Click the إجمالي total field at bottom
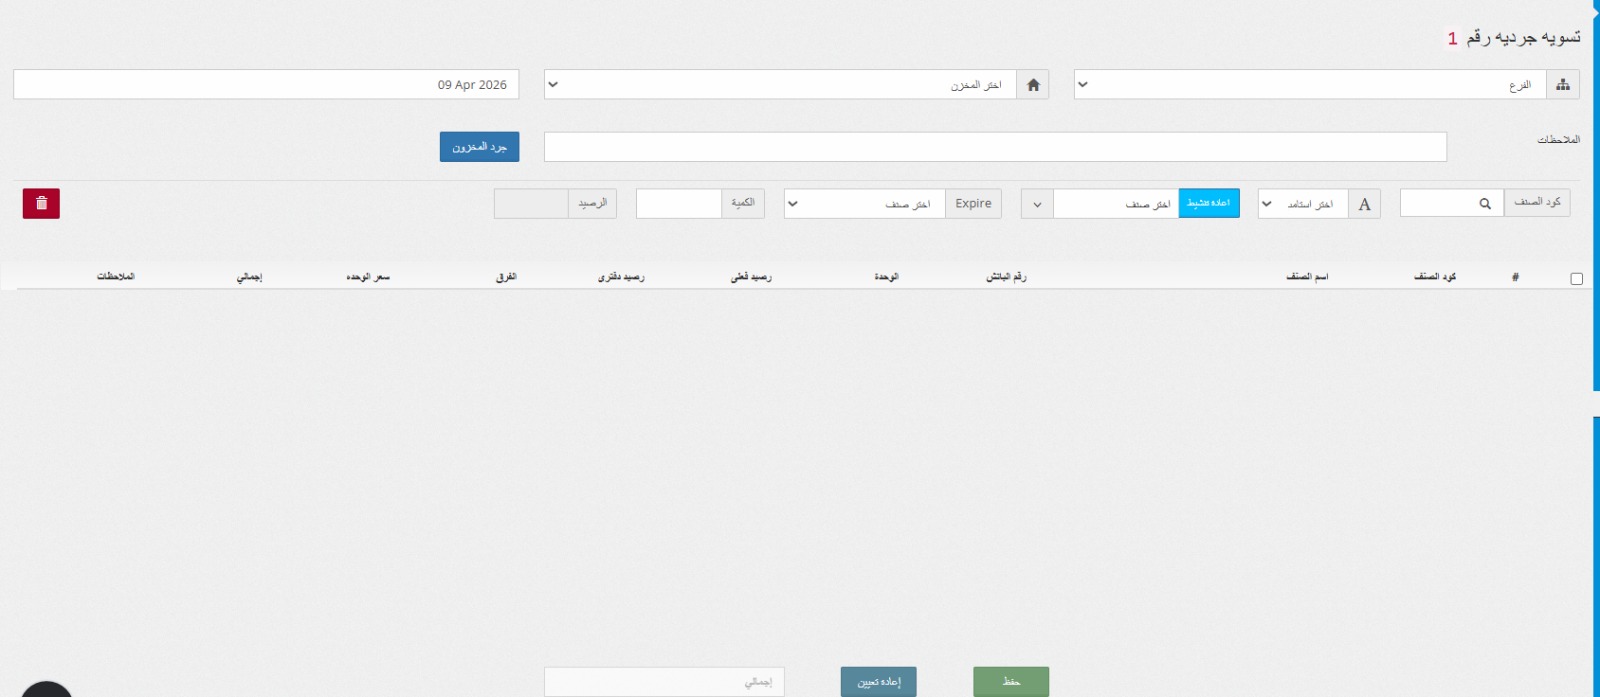Viewport: 1600px width, 697px height. click(664, 682)
